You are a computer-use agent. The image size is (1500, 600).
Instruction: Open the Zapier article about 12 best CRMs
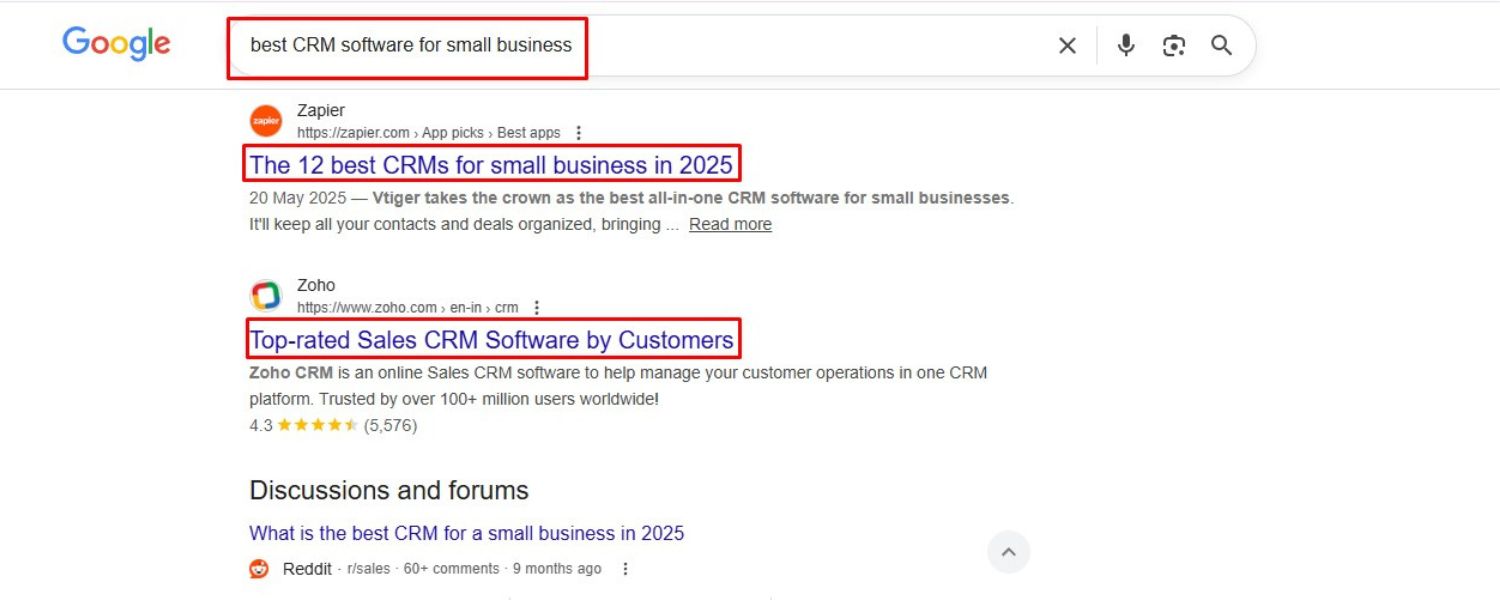tap(493, 165)
